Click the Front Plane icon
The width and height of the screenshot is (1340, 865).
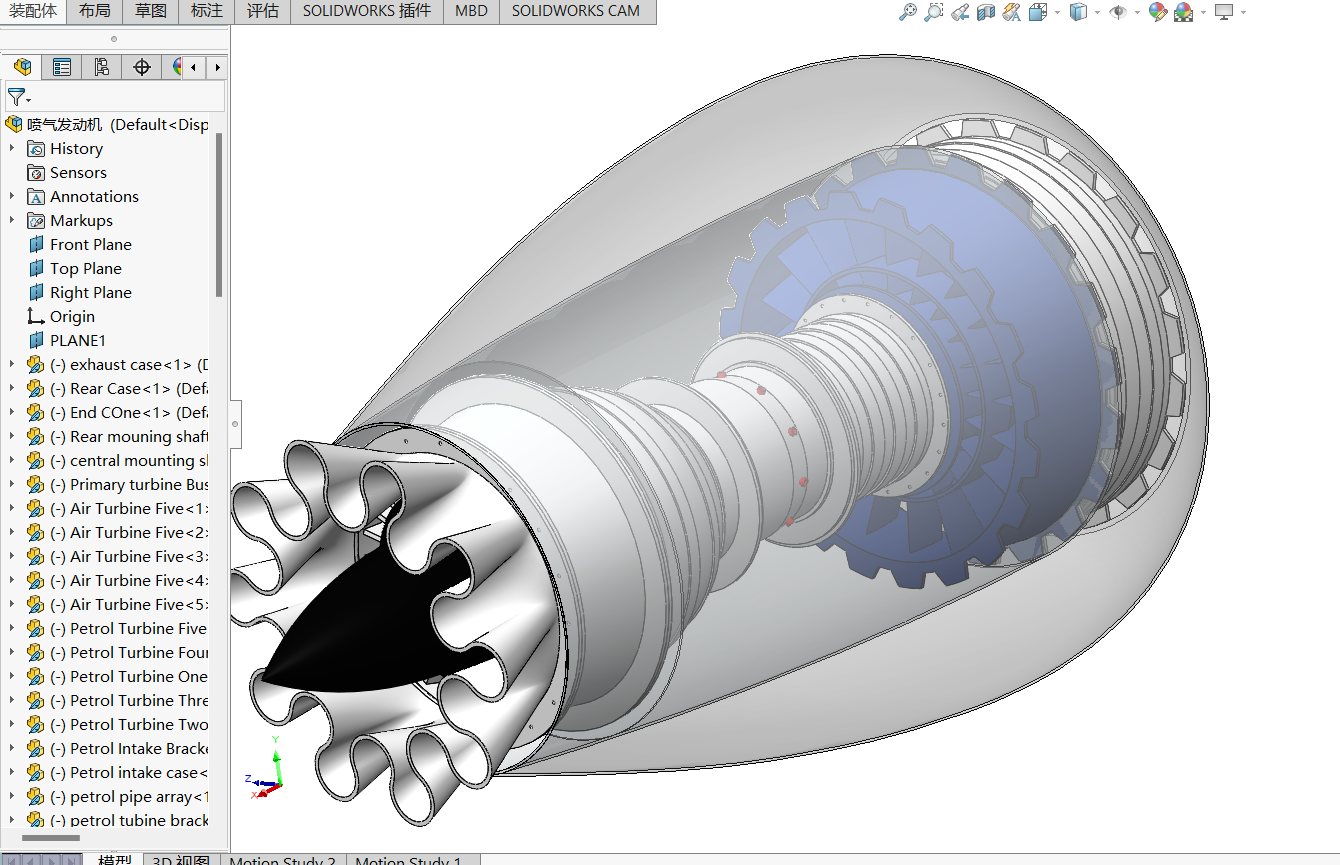pos(37,245)
